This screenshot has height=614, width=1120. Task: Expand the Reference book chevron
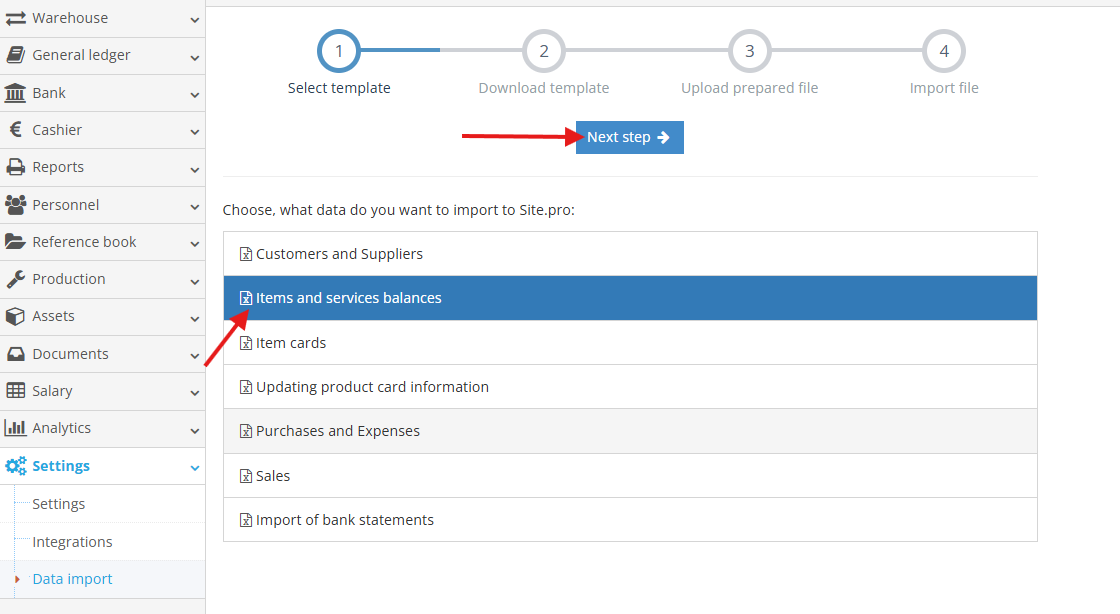pyautogui.click(x=193, y=241)
